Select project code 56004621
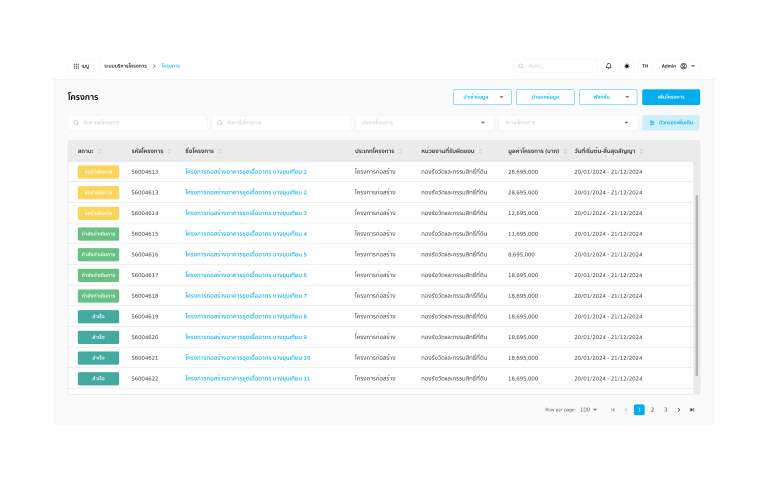Image resolution: width=768 pixels, height=478 pixels. point(145,358)
